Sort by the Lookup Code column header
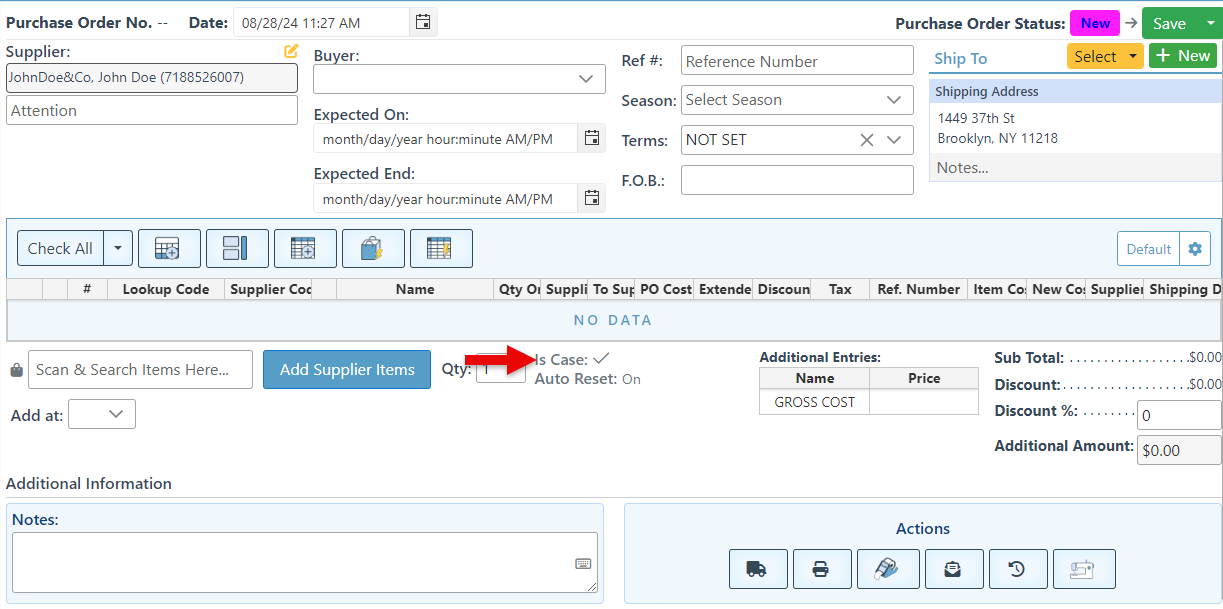This screenshot has height=609, width=1223. (x=166, y=289)
